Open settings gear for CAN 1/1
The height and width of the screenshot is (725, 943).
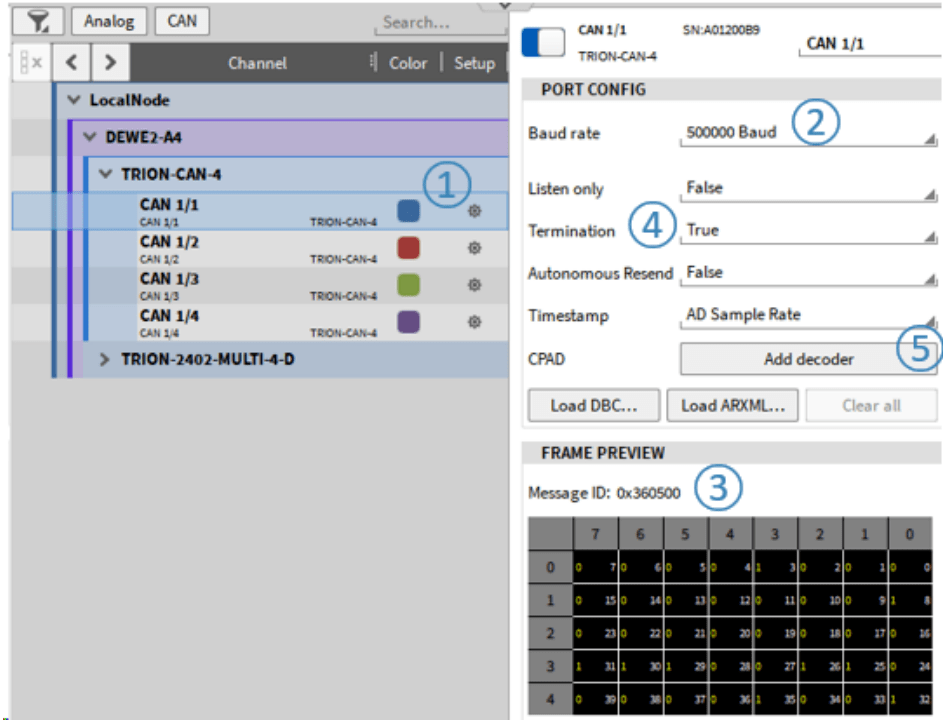point(475,211)
